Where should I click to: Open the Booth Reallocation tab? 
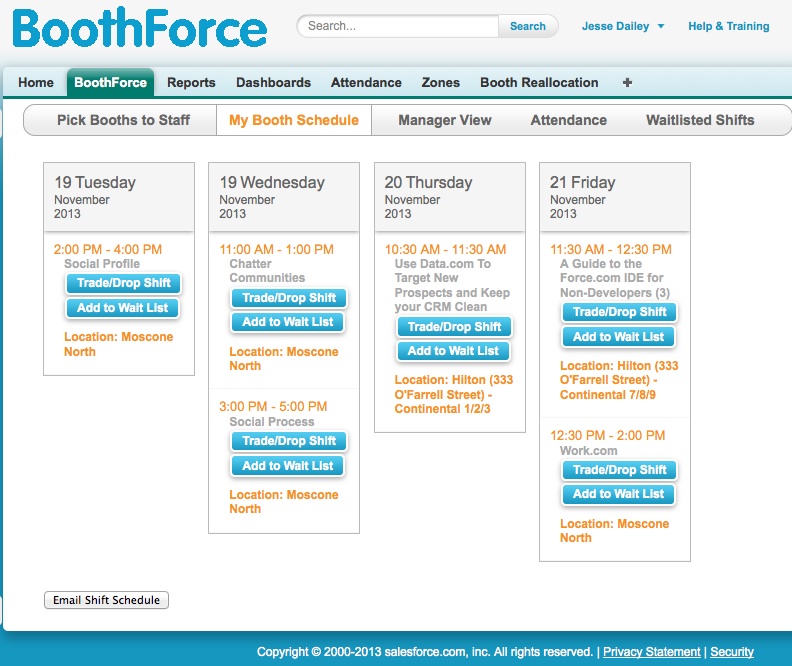(539, 83)
